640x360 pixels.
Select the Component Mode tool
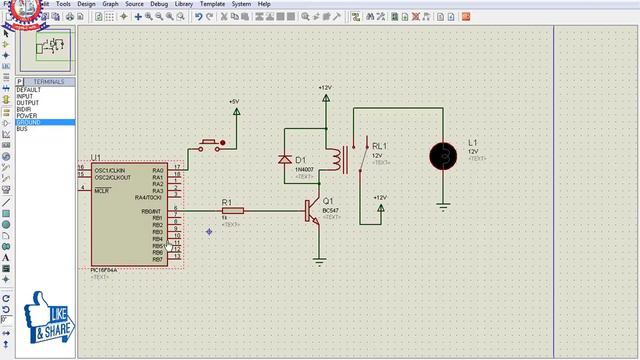pos(6,44)
